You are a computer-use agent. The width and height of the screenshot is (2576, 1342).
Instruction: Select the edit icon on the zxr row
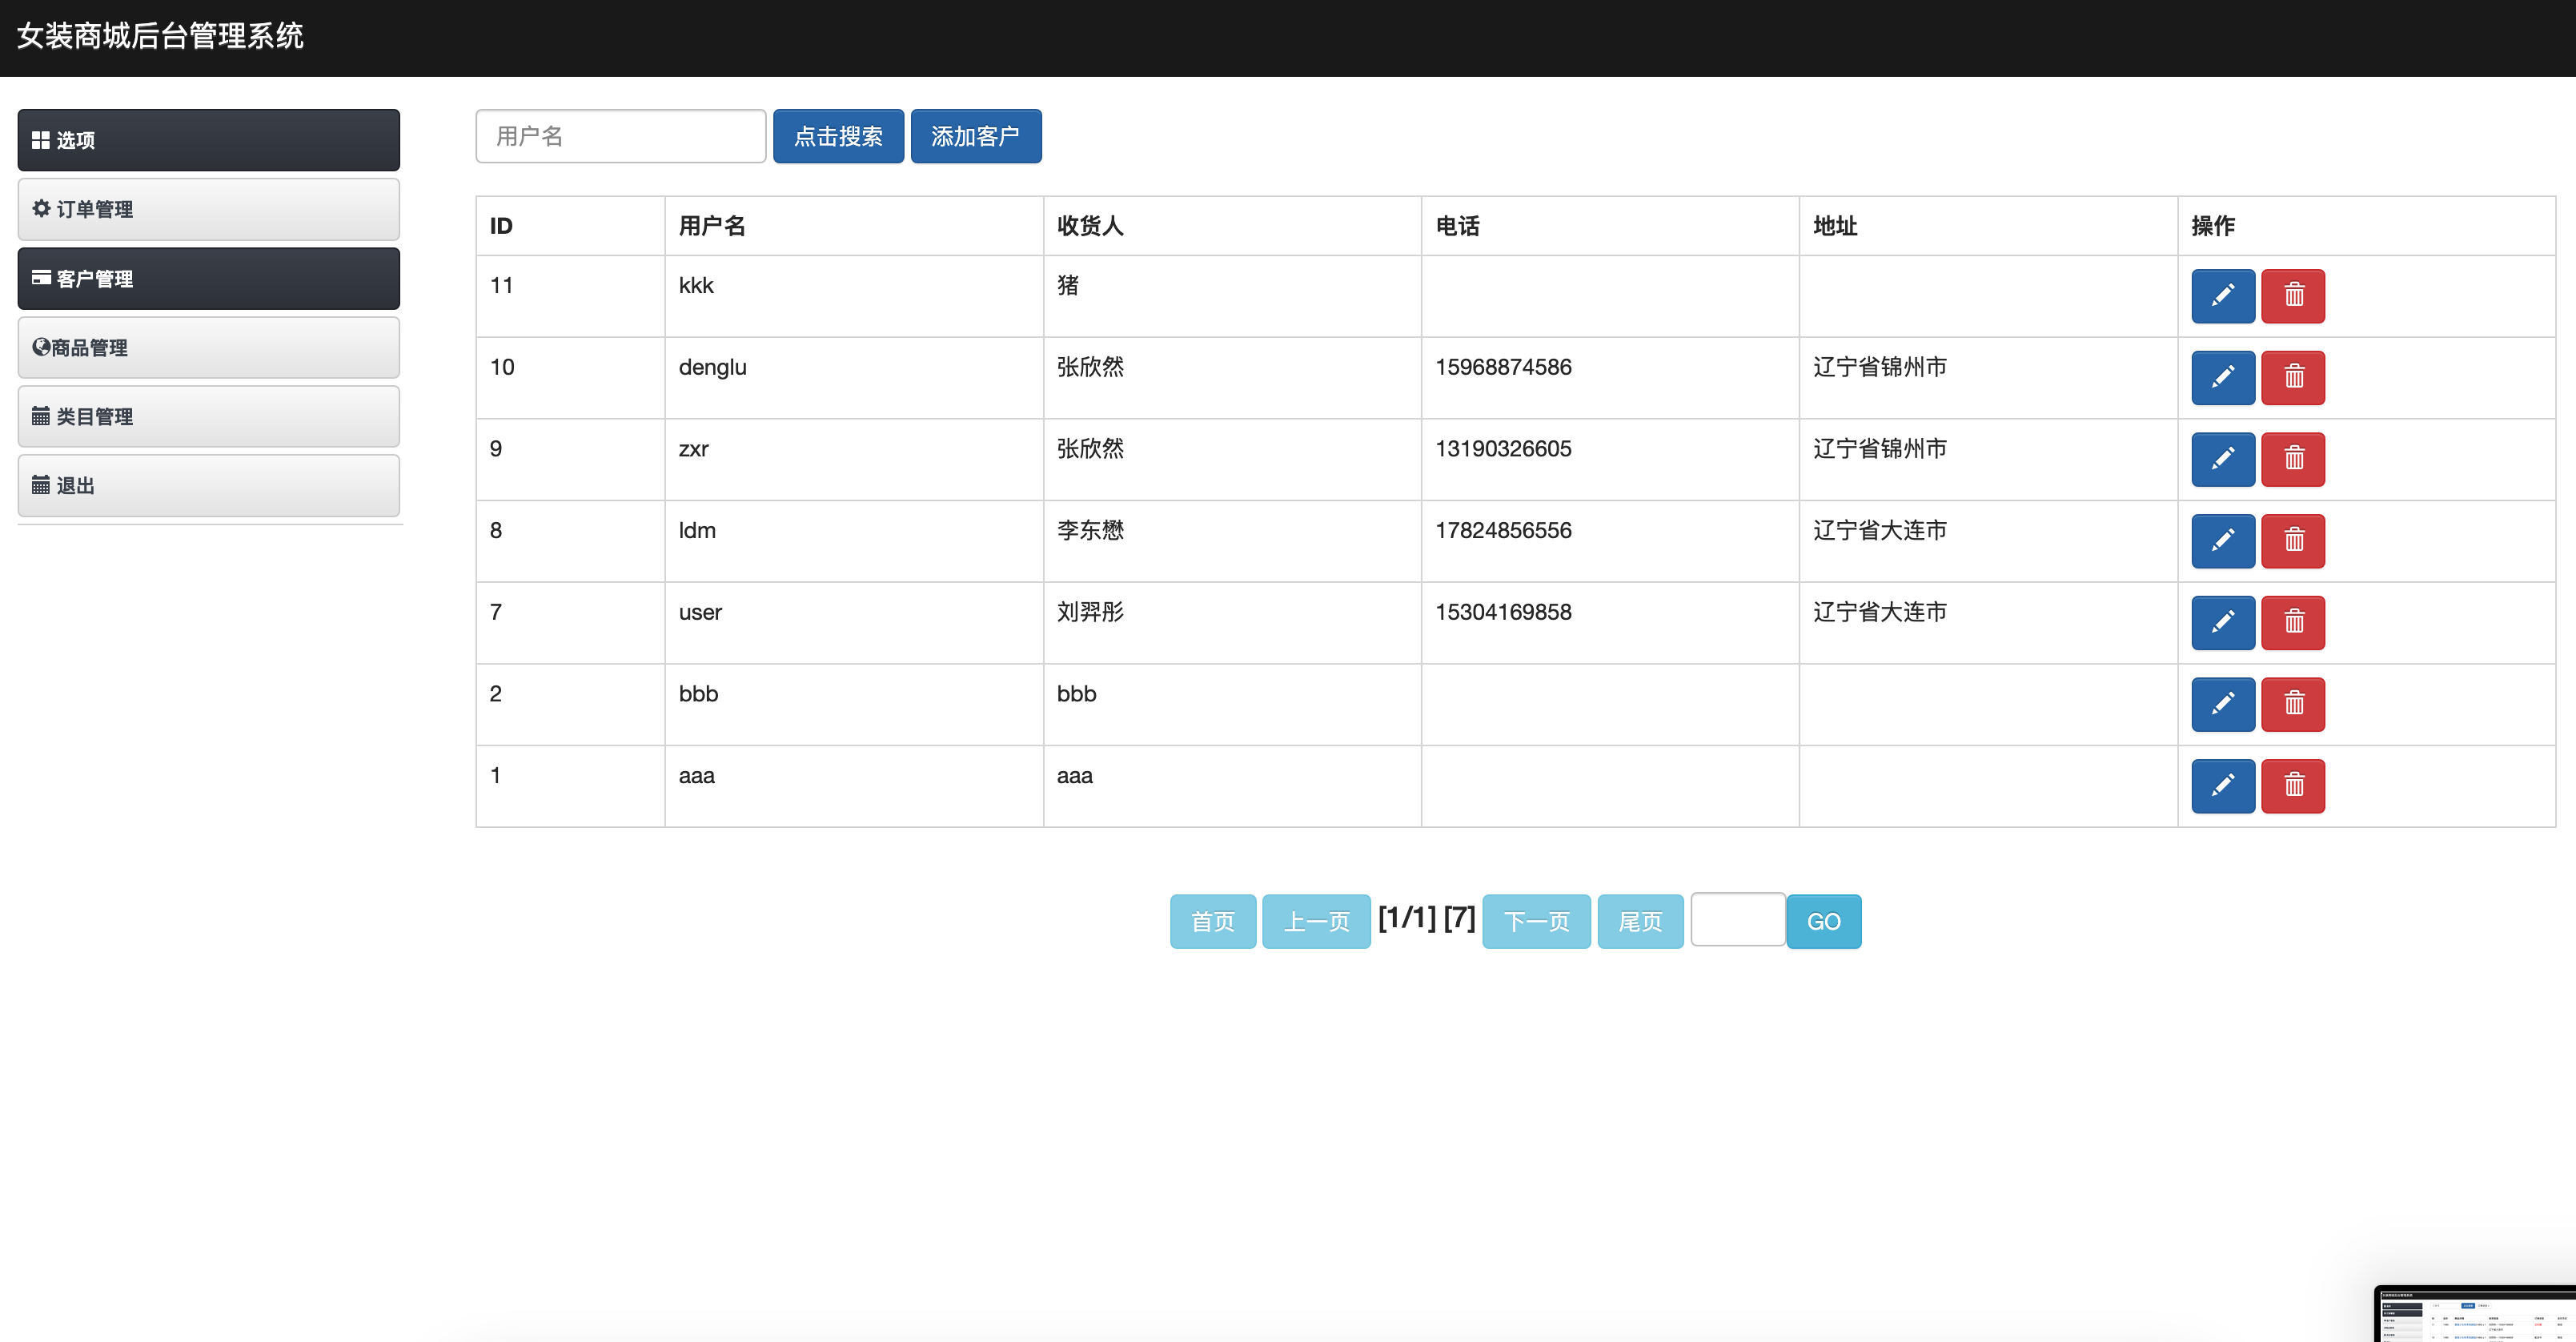point(2222,459)
